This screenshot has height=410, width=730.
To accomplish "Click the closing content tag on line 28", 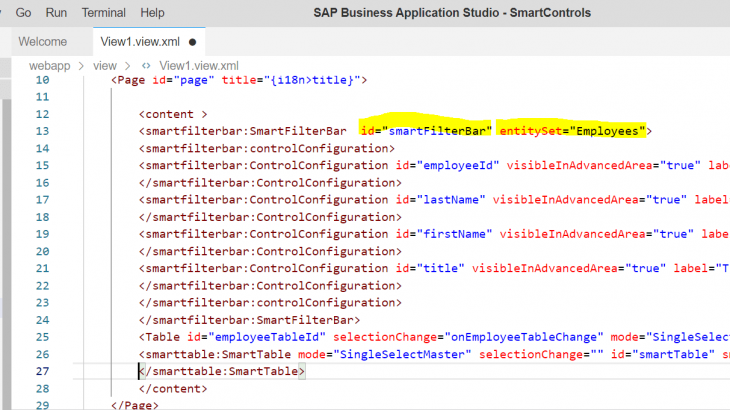I will pyautogui.click(x=173, y=389).
